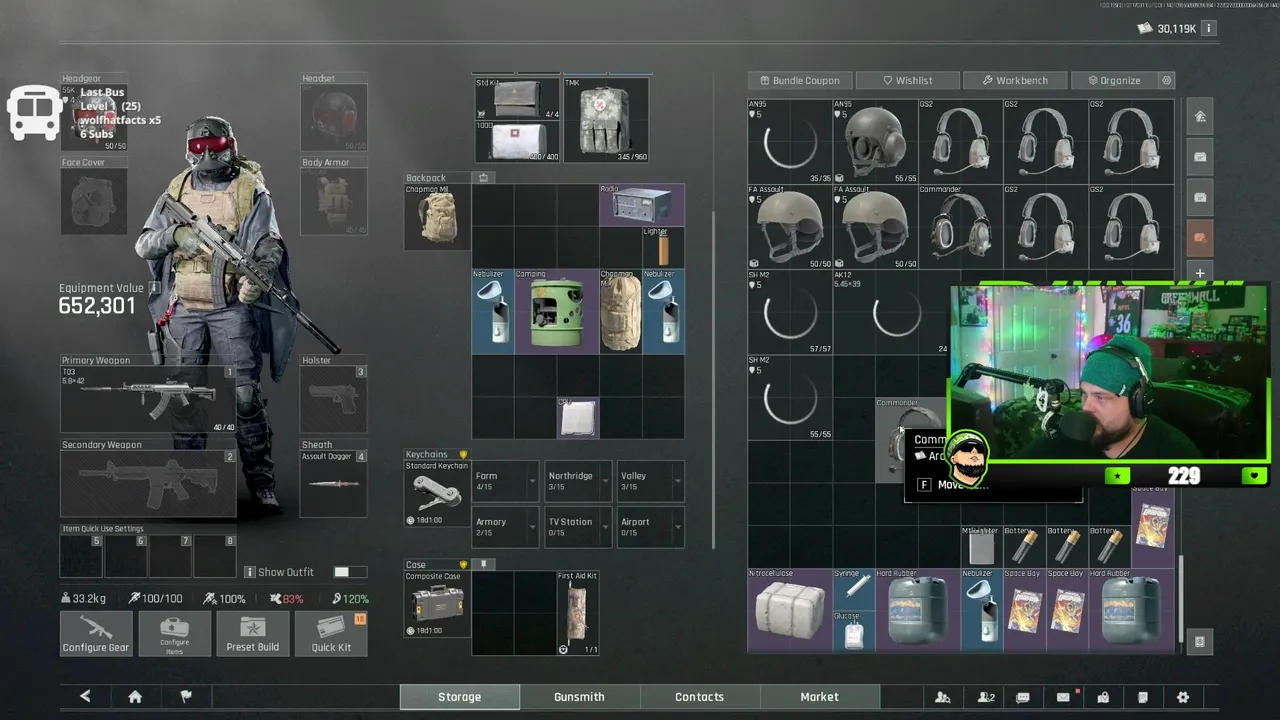Select the Camping stove item in backpack
The image size is (1280, 720).
tap(557, 312)
